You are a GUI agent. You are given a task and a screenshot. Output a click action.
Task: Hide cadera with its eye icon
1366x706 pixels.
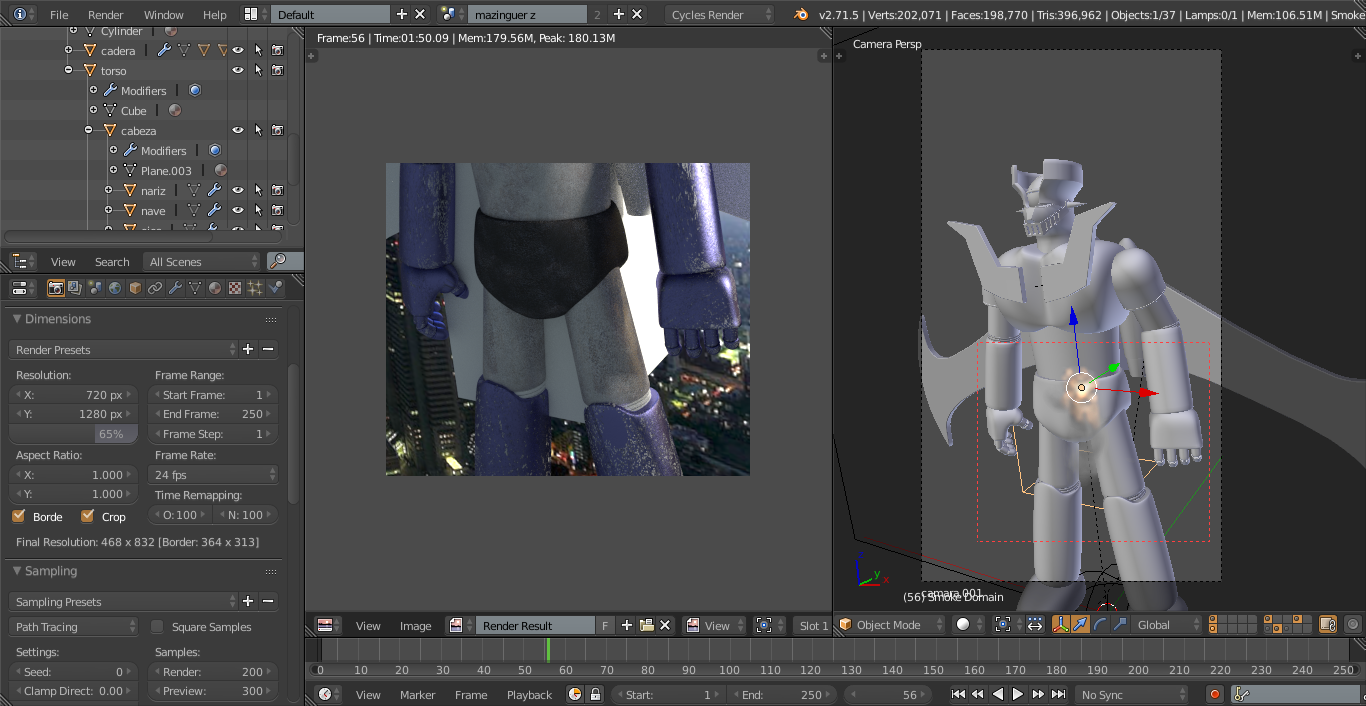(238, 50)
